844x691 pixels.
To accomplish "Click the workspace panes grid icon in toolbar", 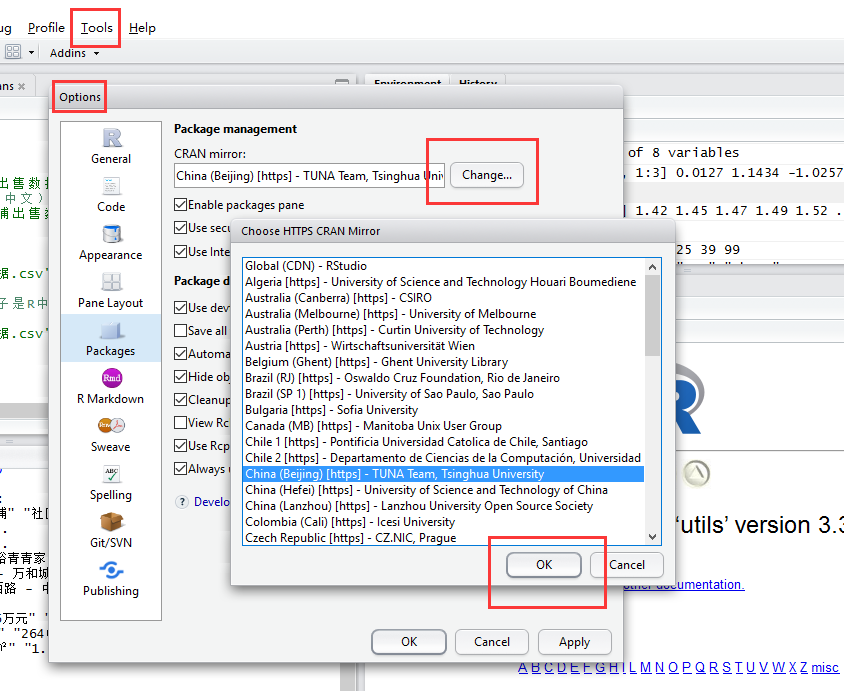I will coord(13,52).
